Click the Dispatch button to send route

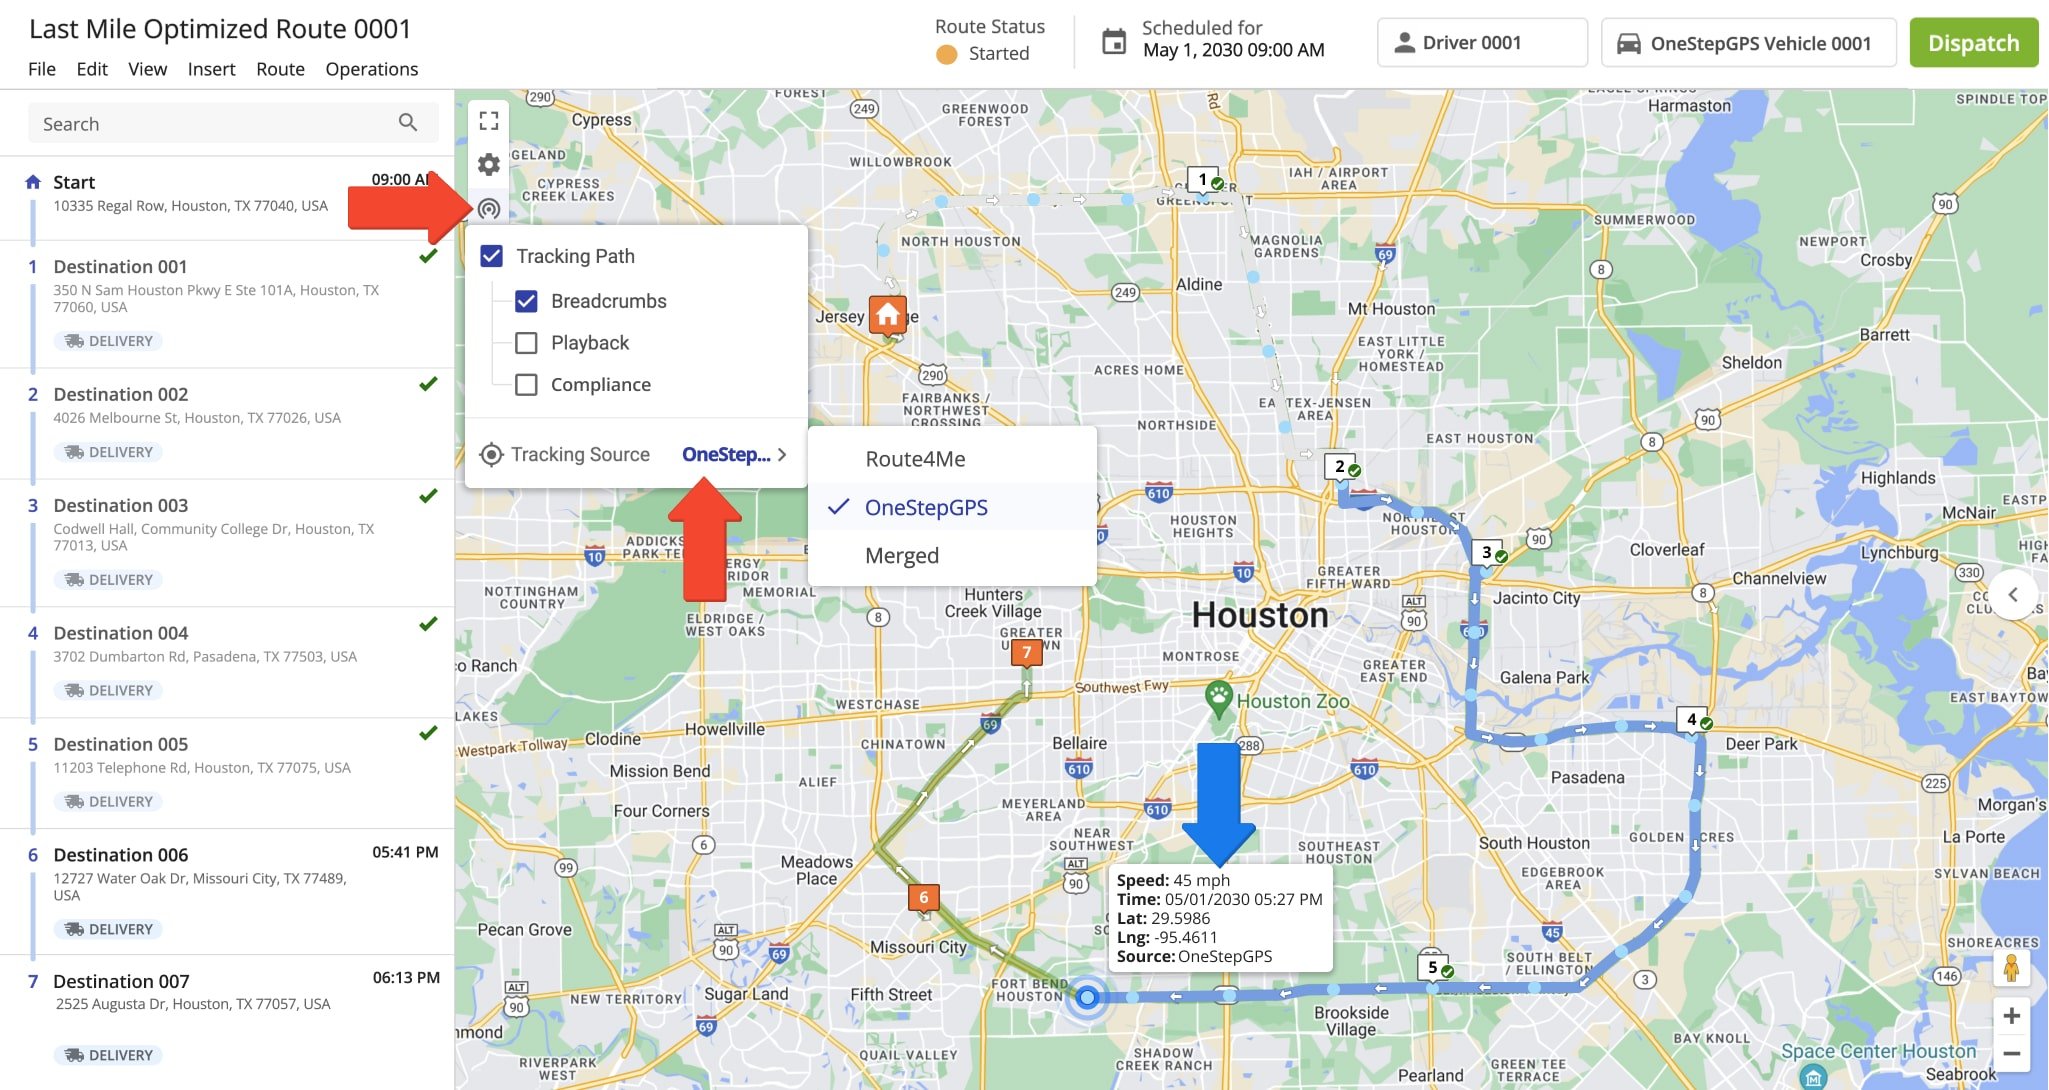1973,42
